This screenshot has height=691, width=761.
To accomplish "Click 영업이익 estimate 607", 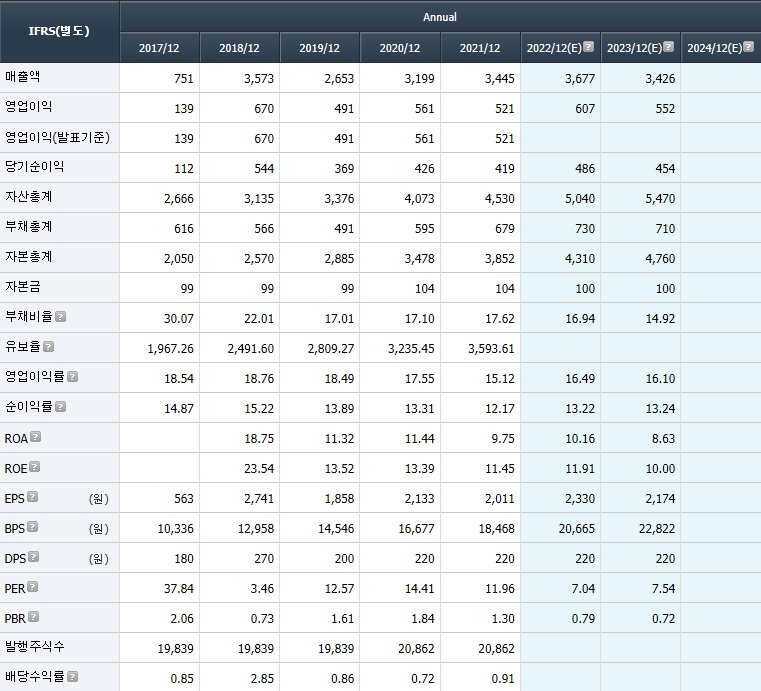I will coord(585,109).
